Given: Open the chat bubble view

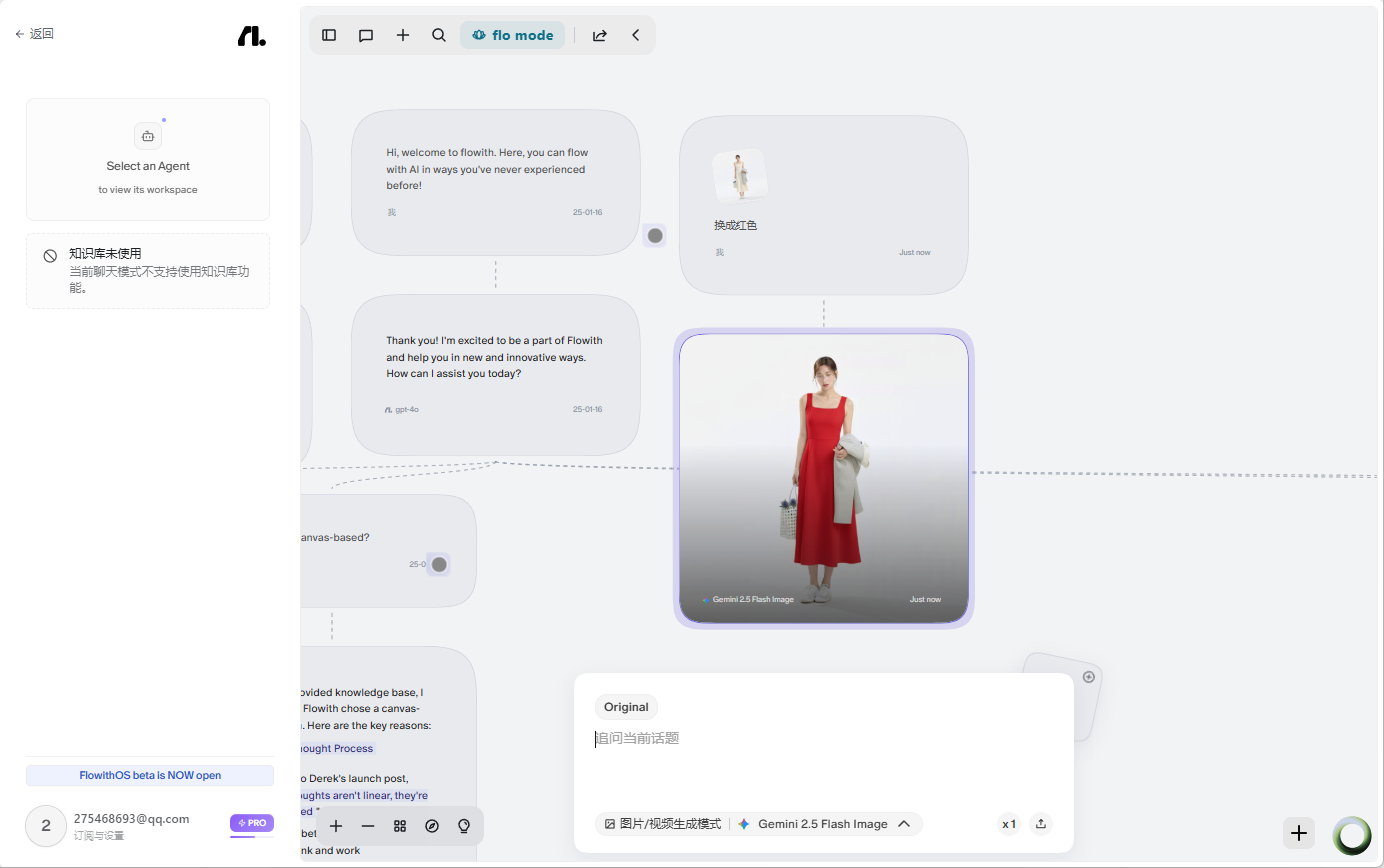Looking at the screenshot, I should click(366, 35).
